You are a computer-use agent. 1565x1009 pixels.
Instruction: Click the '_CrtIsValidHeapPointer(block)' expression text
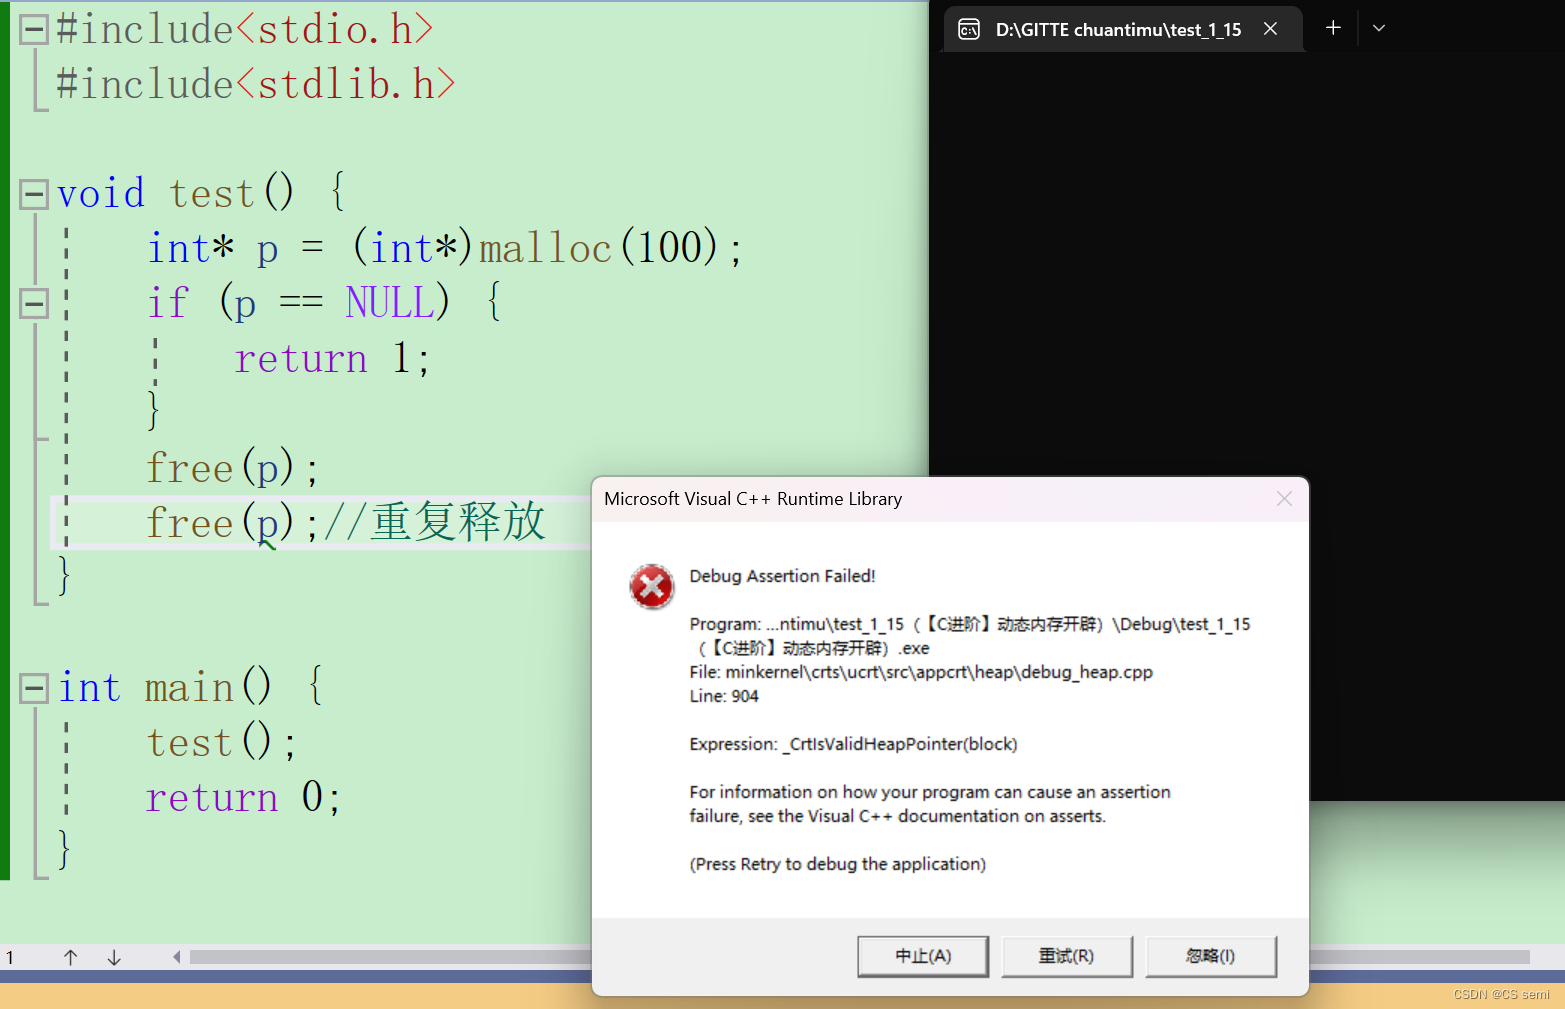(x=901, y=744)
